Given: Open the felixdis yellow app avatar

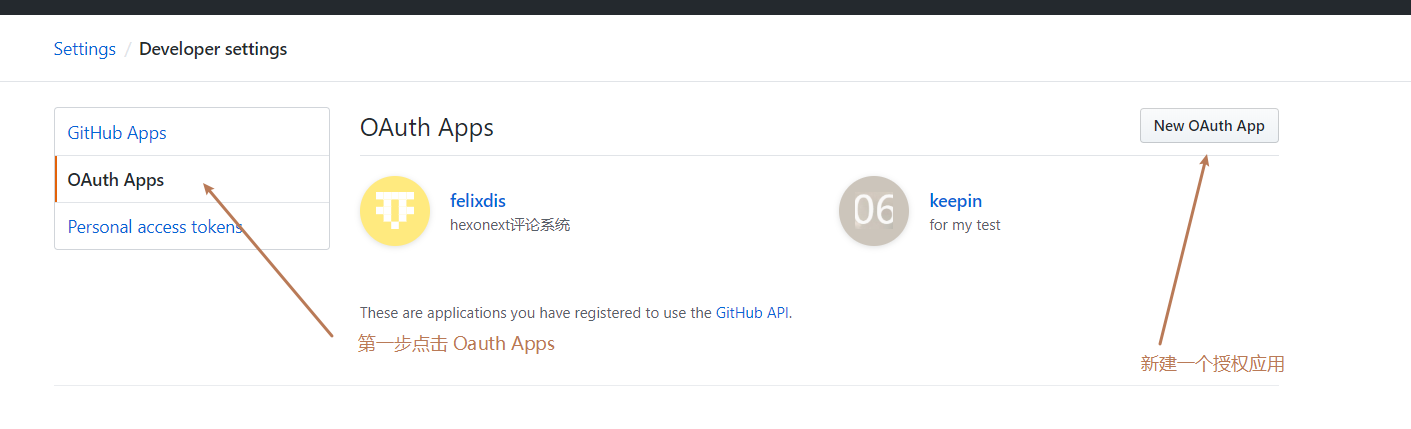Looking at the screenshot, I should (x=395, y=211).
